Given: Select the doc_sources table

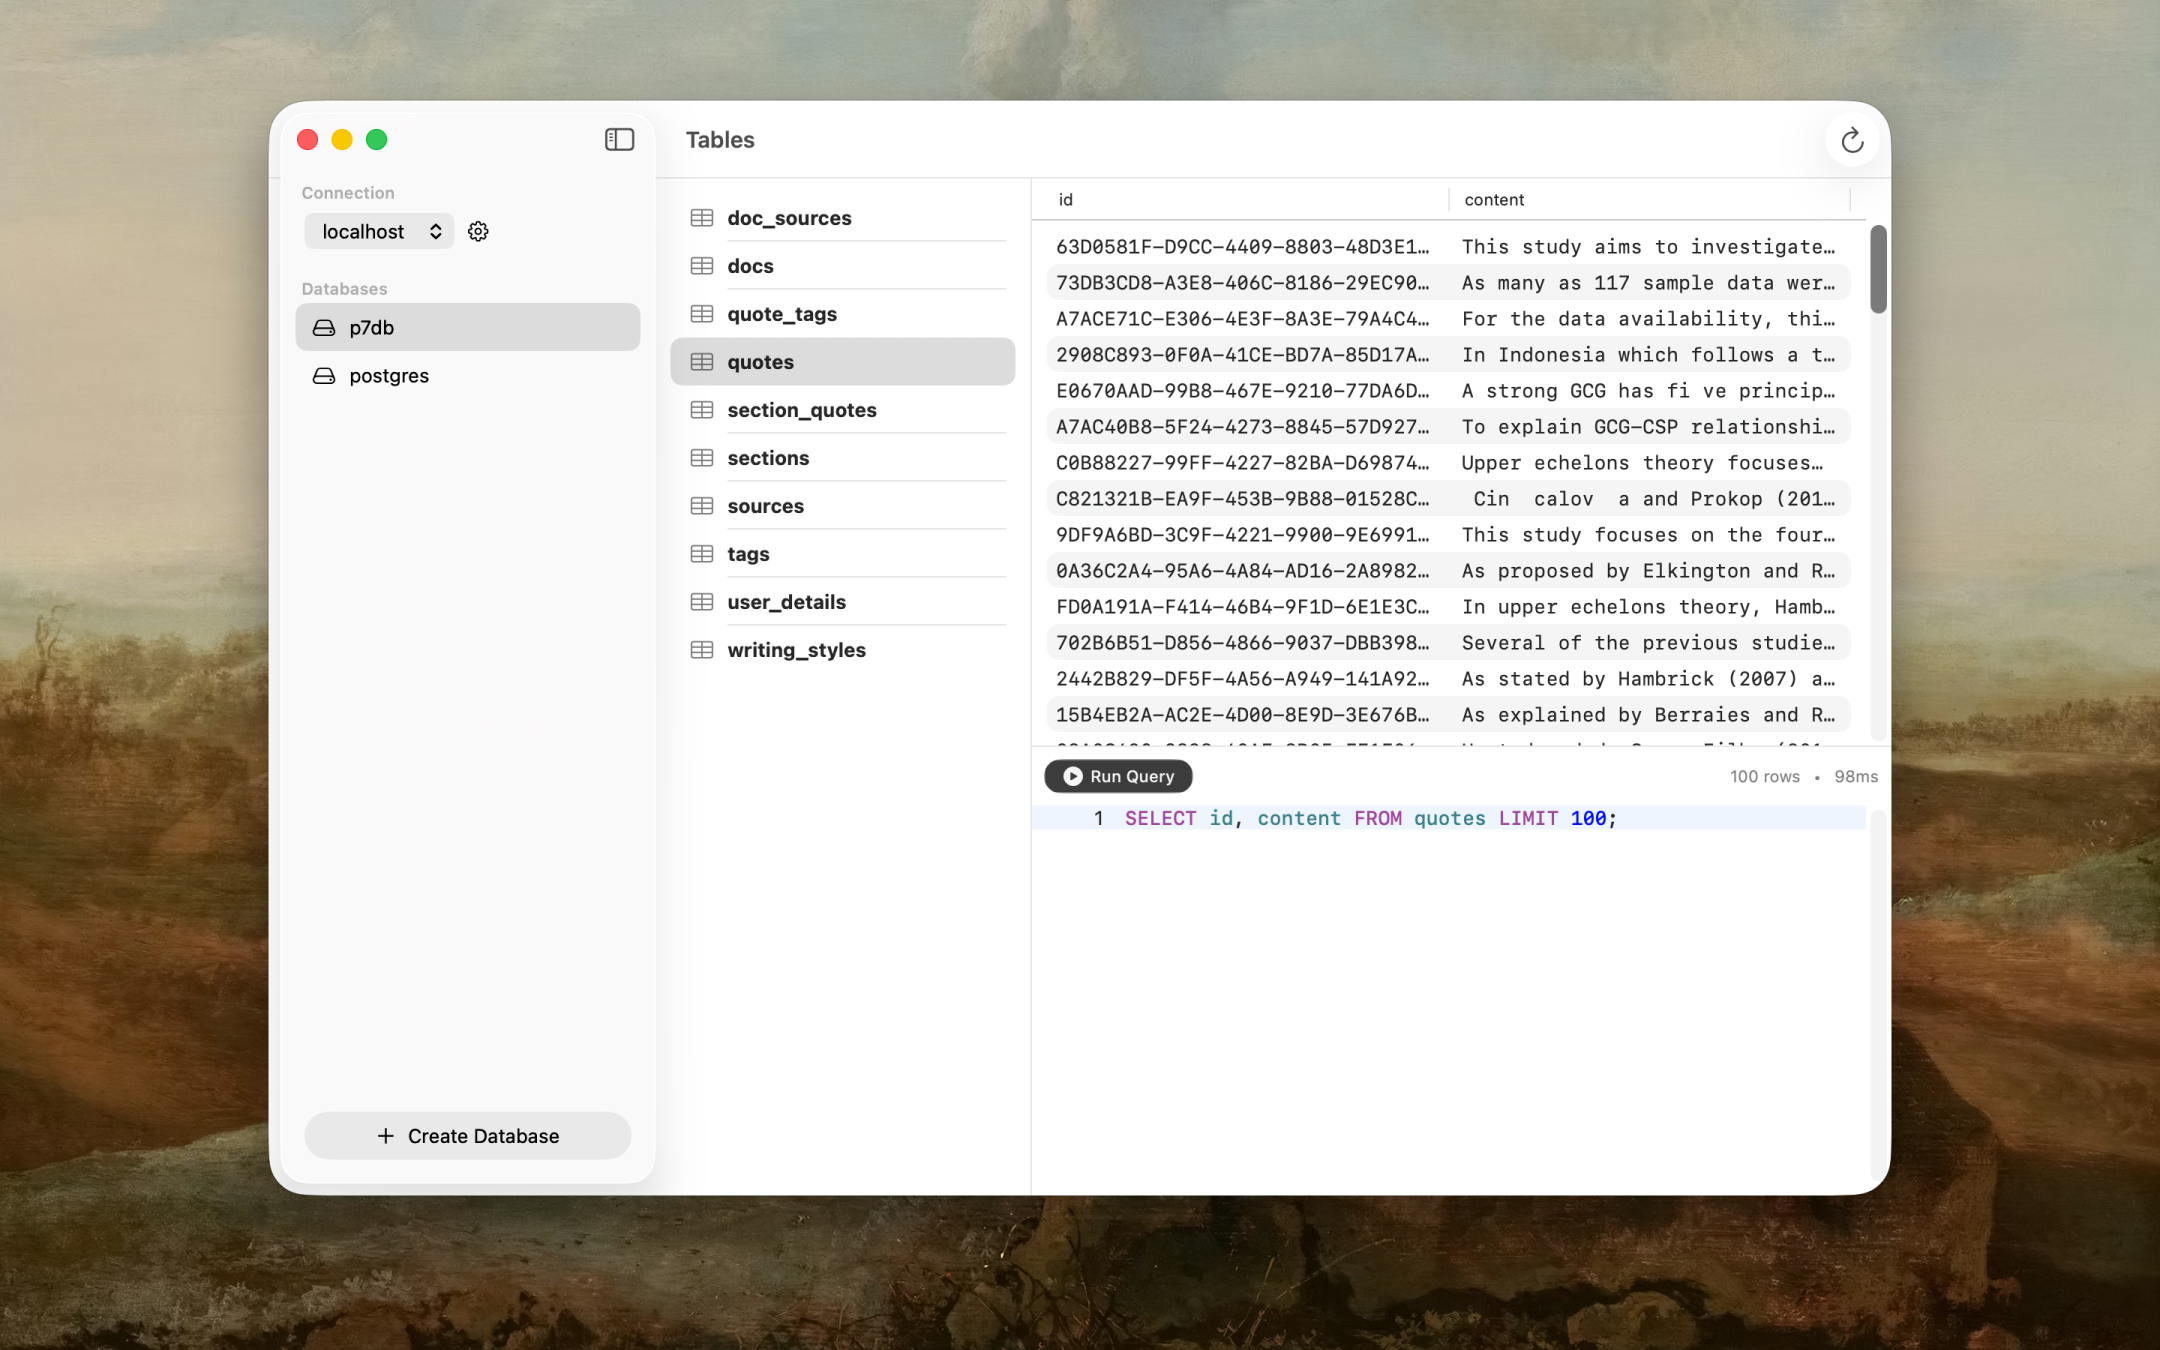Looking at the screenshot, I should tap(789, 217).
